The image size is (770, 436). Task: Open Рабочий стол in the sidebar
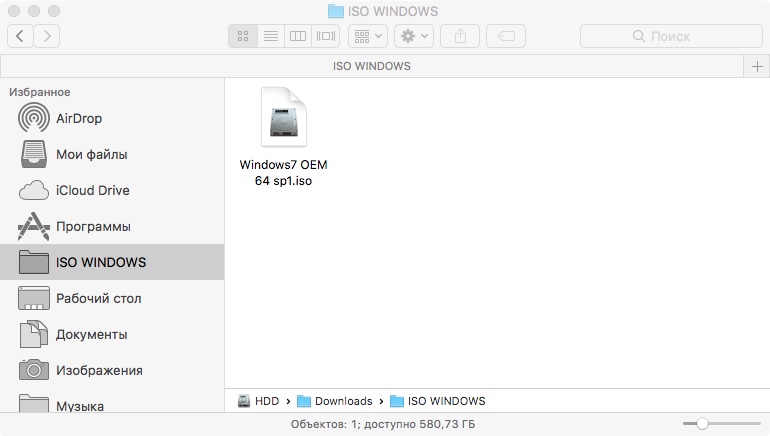point(112,299)
